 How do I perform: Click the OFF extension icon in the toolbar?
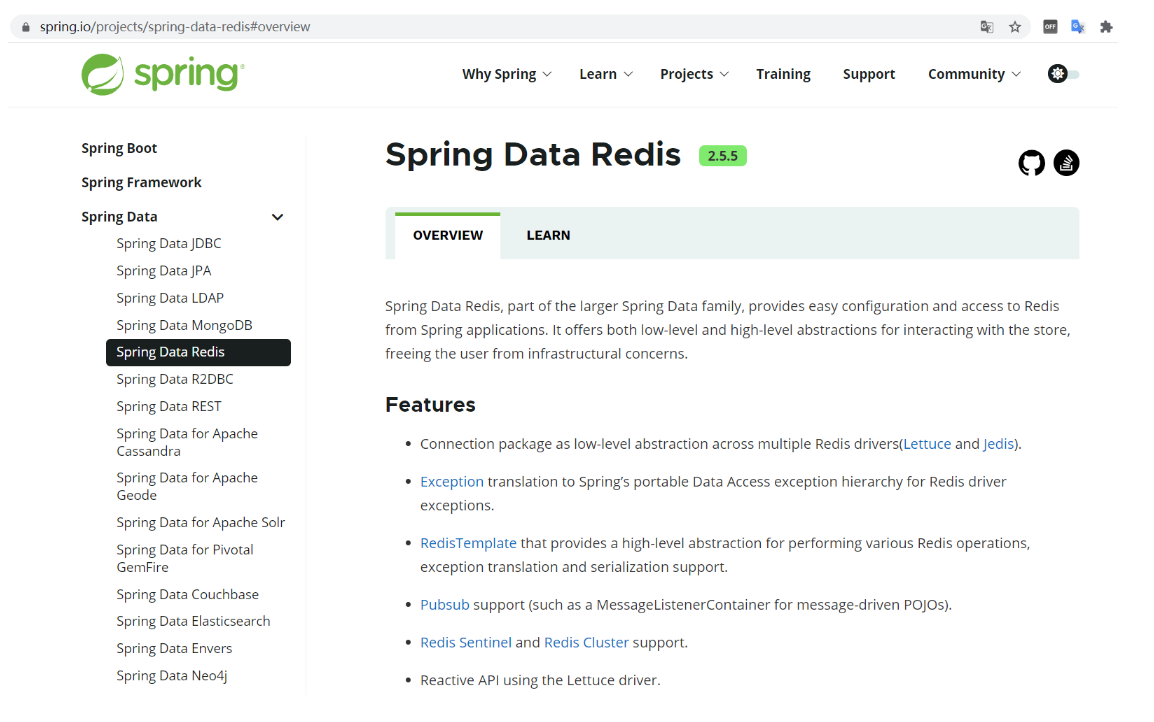(x=1050, y=27)
